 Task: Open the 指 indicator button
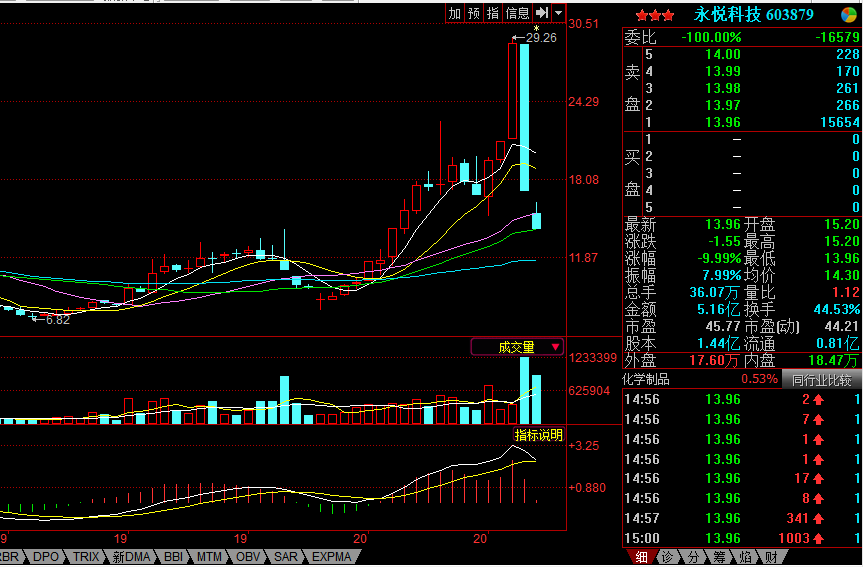[493, 13]
